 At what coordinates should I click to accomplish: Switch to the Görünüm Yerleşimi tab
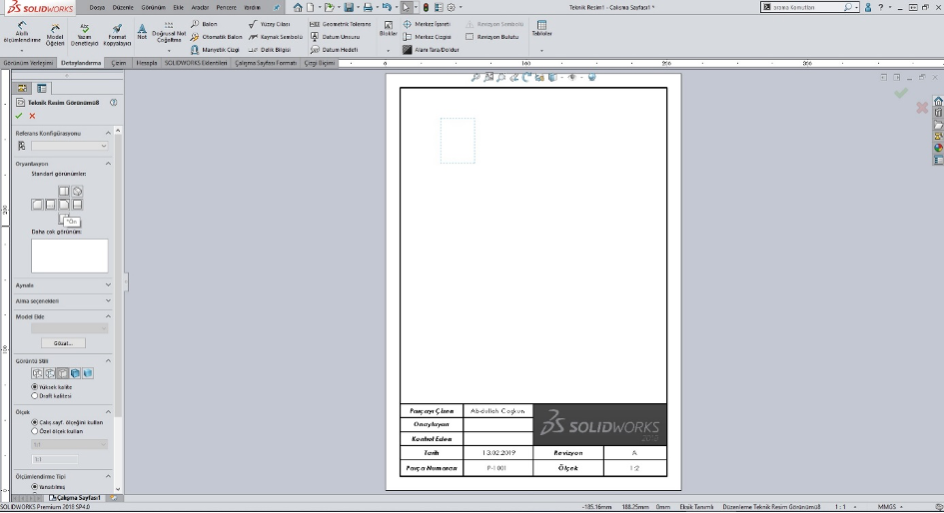click(x=28, y=62)
